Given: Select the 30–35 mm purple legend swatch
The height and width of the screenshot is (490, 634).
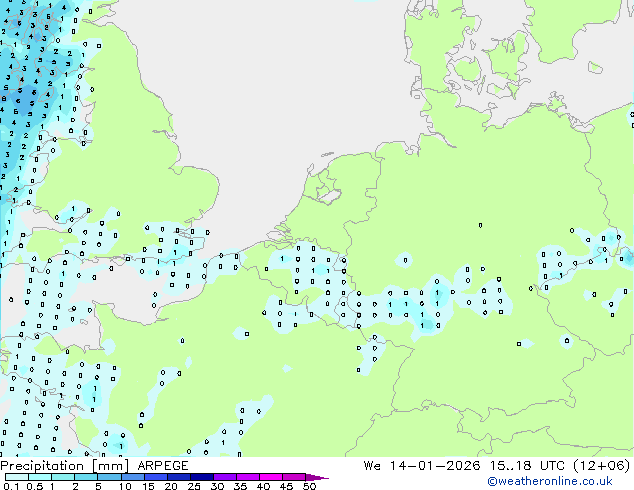Looking at the screenshot, I should click(225, 477).
